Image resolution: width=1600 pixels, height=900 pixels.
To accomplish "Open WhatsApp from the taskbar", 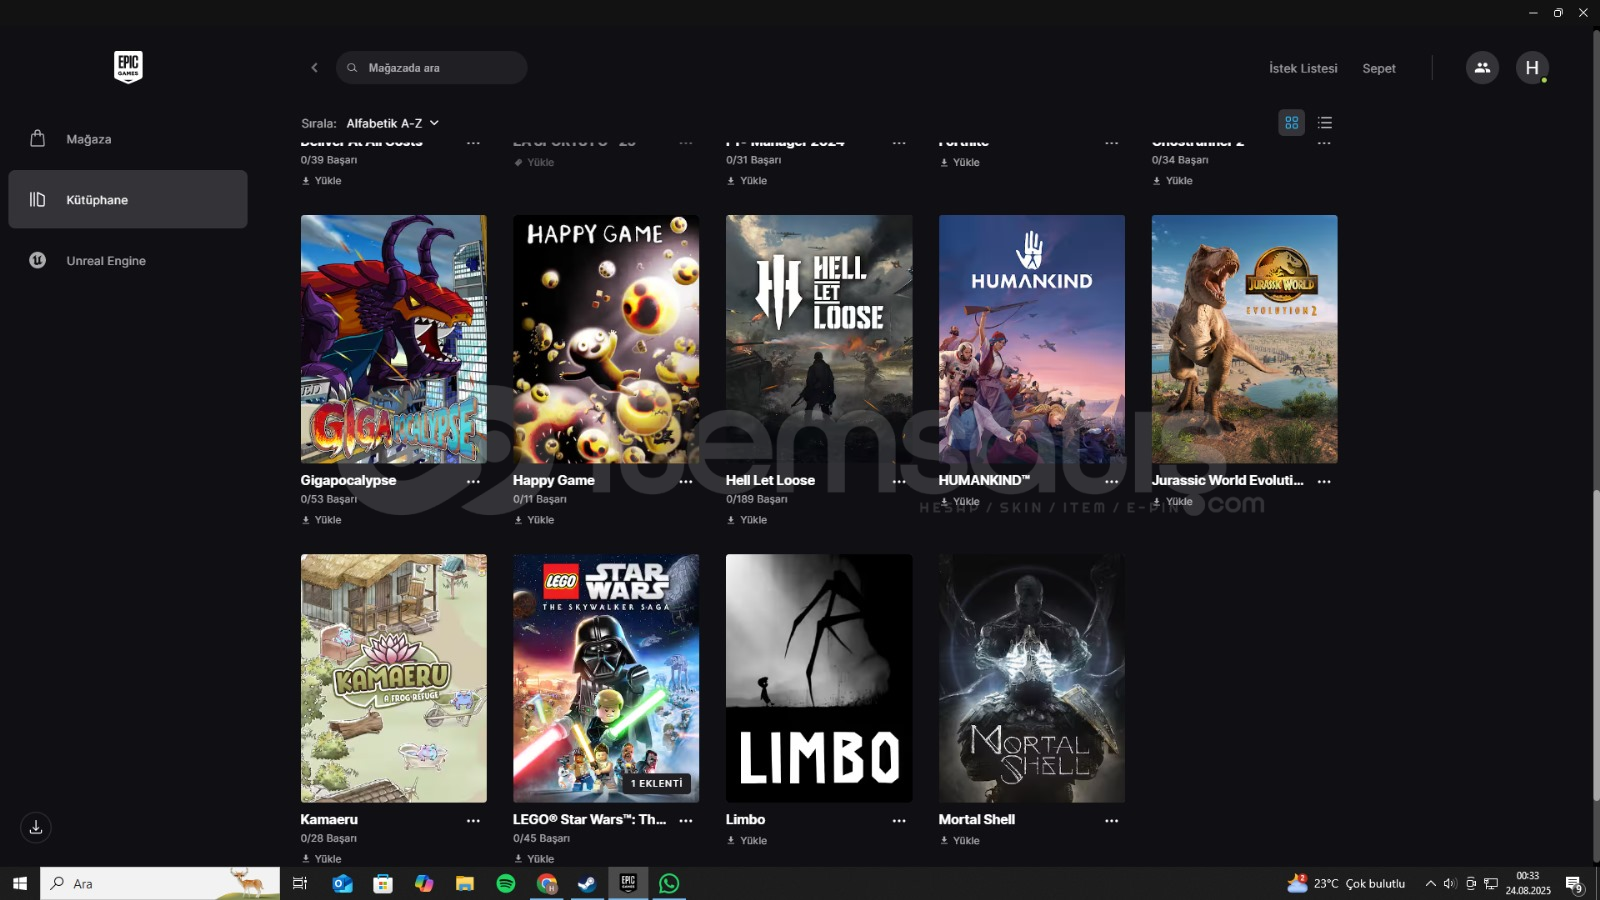I will point(669,883).
